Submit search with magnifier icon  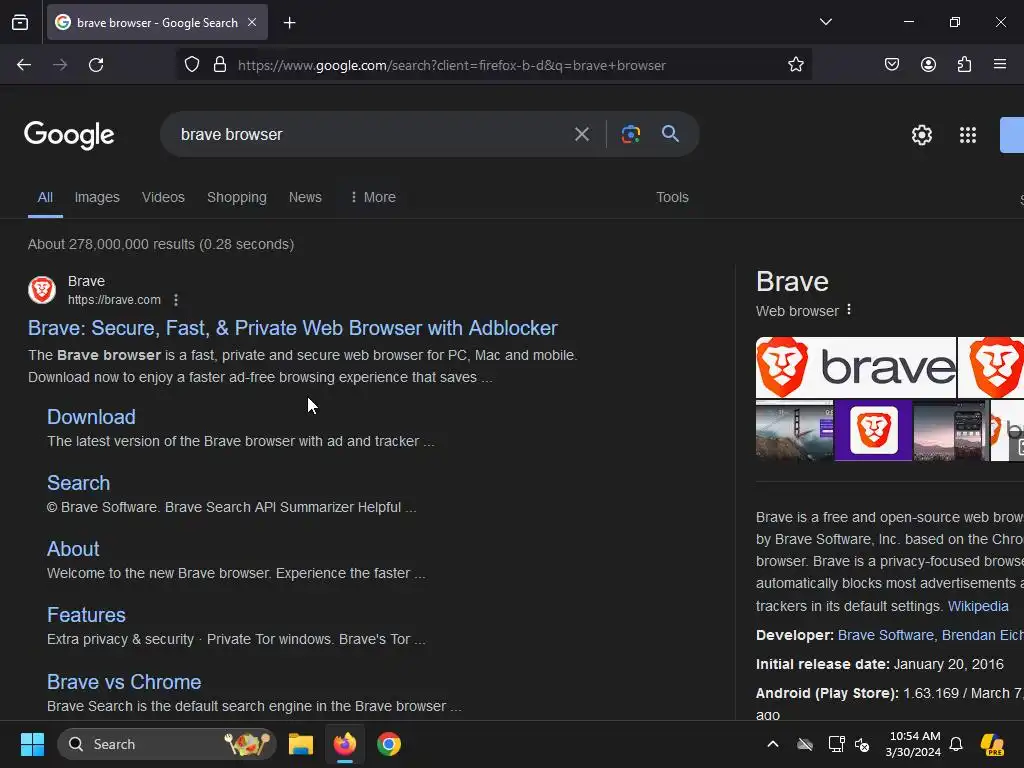670,134
